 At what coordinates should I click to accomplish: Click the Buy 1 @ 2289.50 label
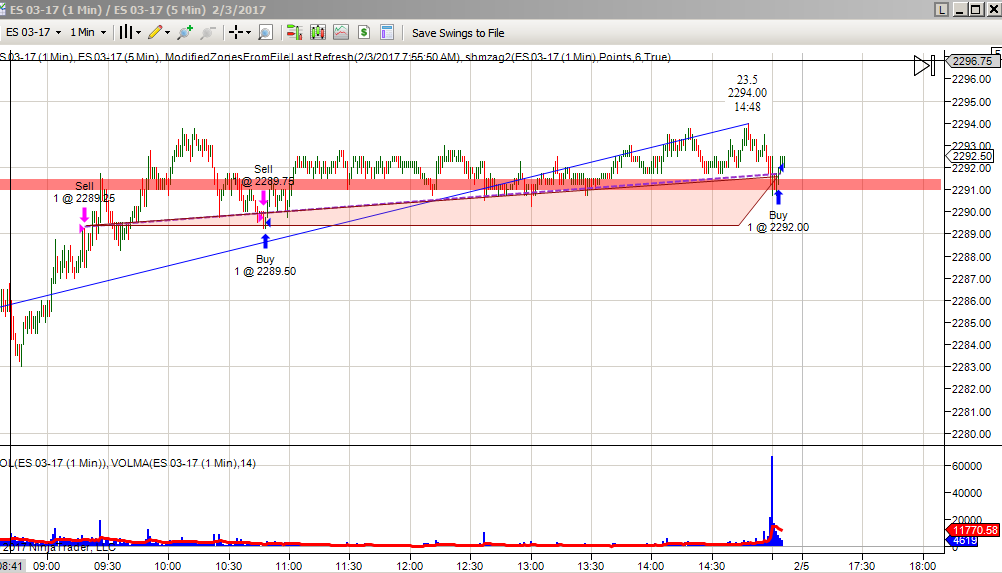coord(265,265)
